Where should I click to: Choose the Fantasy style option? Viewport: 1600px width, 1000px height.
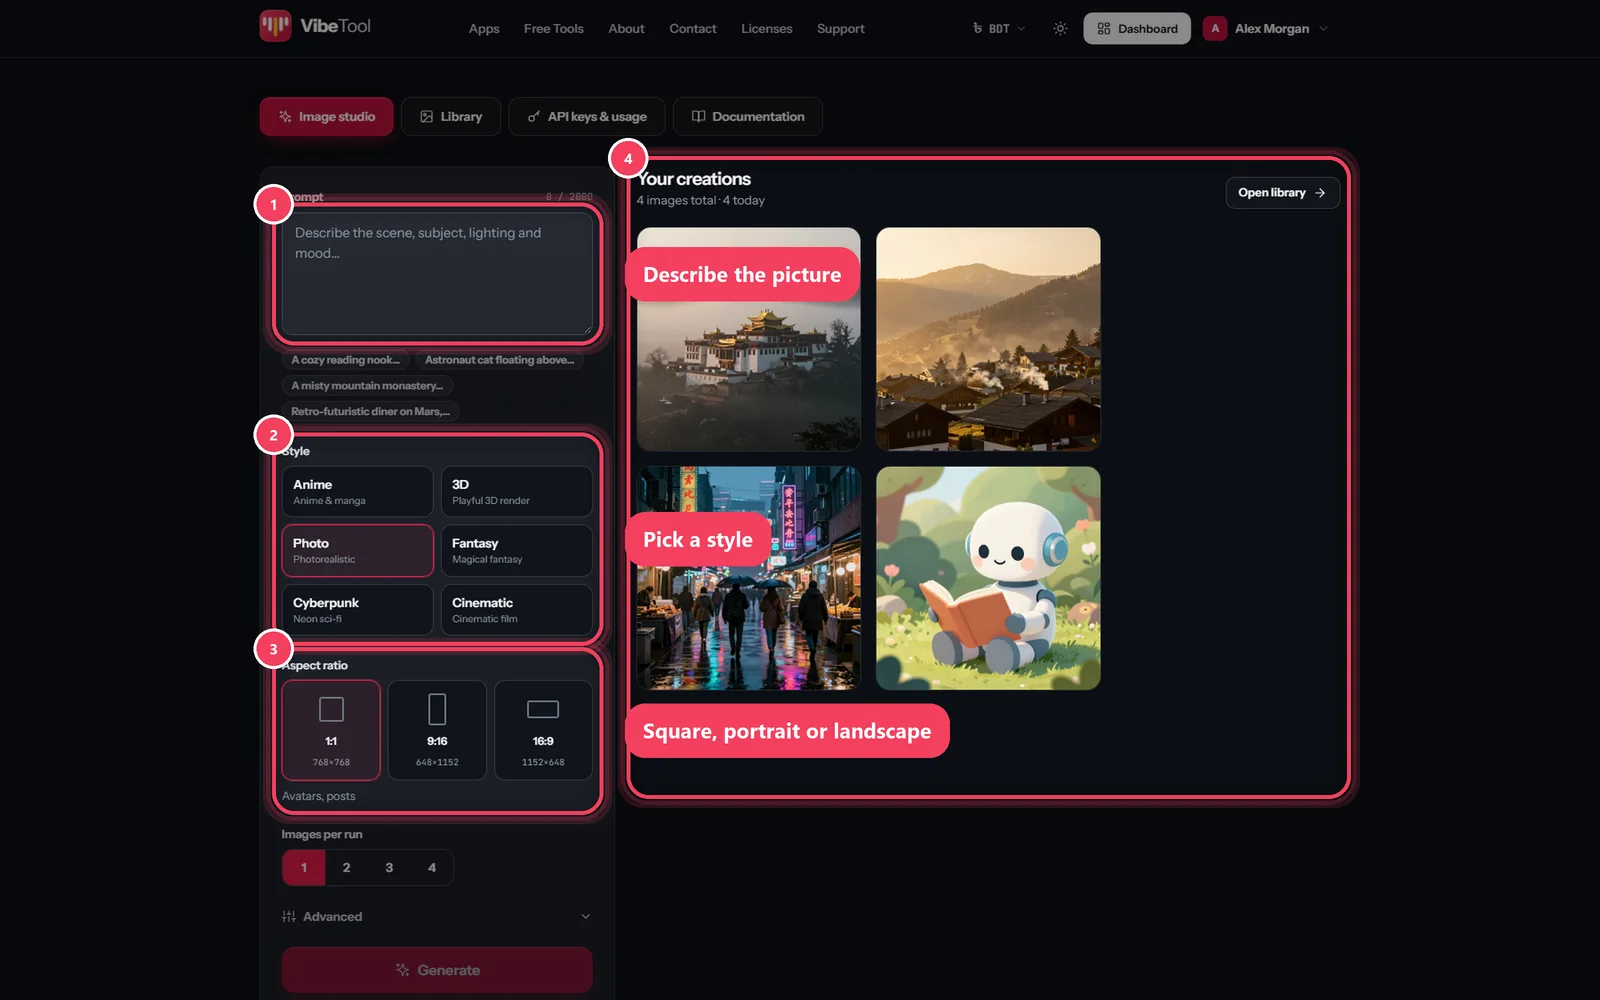[x=516, y=551]
